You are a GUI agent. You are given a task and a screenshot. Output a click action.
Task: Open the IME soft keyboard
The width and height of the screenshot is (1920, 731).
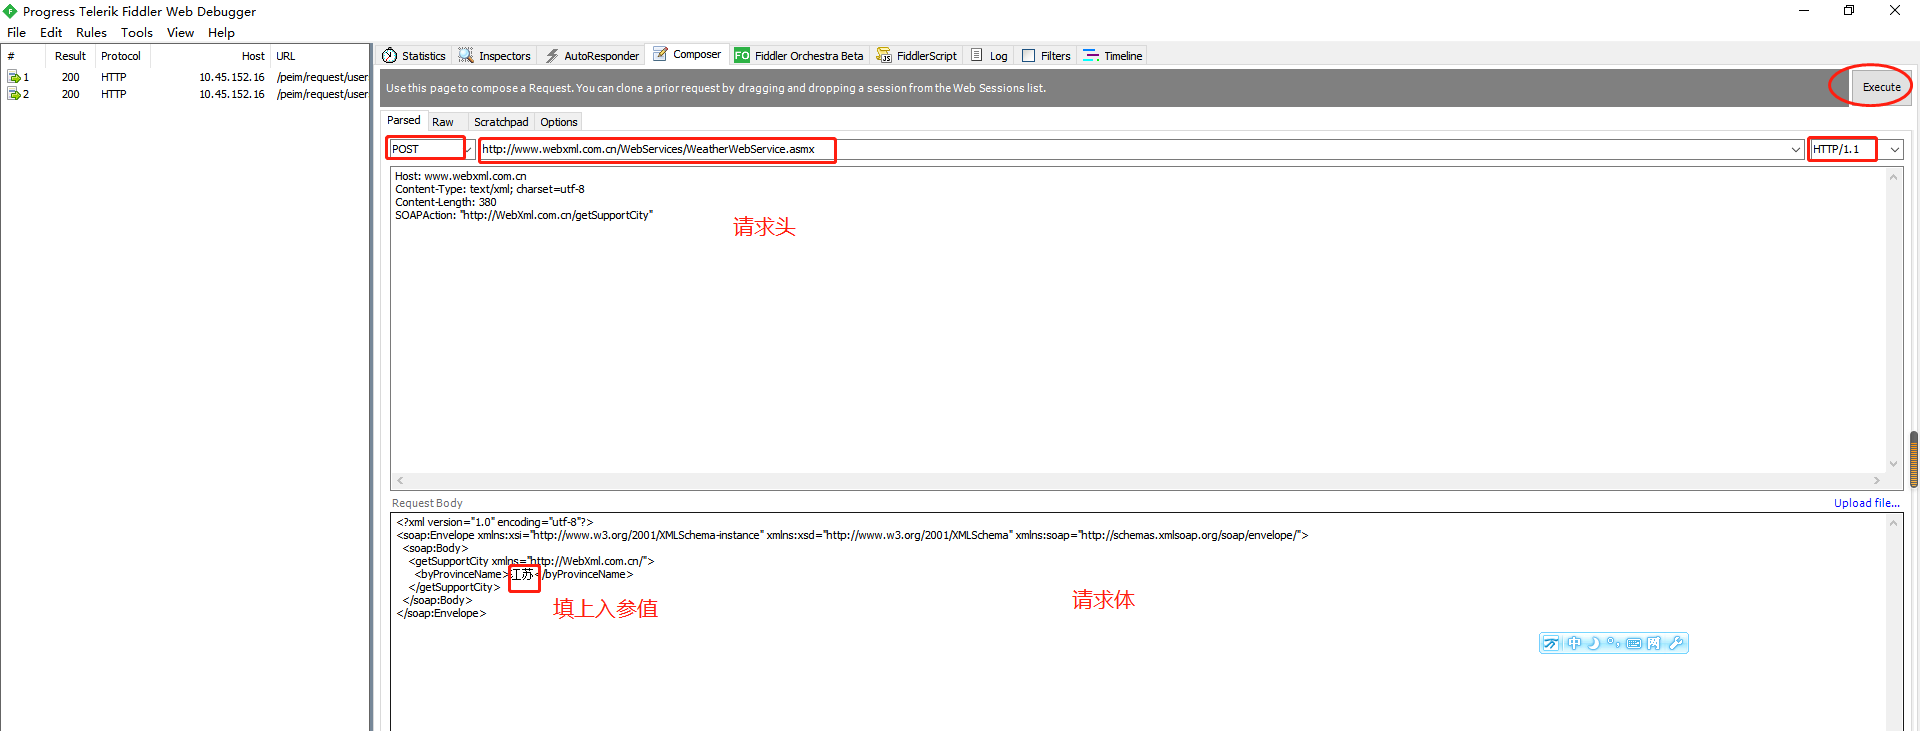click(x=1633, y=643)
